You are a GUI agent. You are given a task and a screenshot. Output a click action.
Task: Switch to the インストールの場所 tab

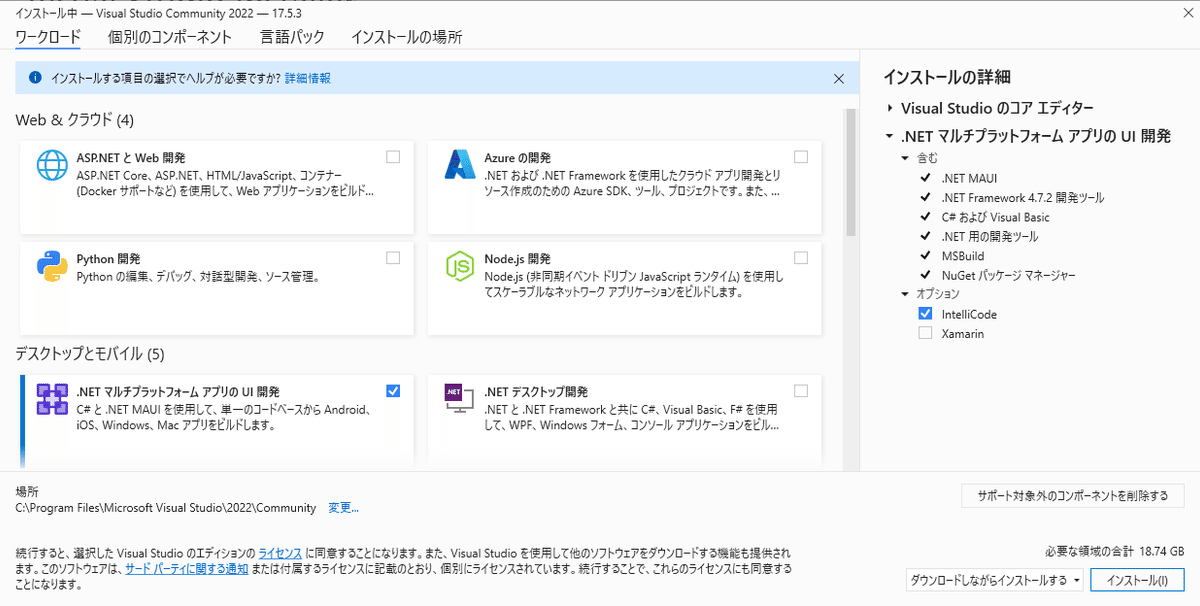pos(406,37)
